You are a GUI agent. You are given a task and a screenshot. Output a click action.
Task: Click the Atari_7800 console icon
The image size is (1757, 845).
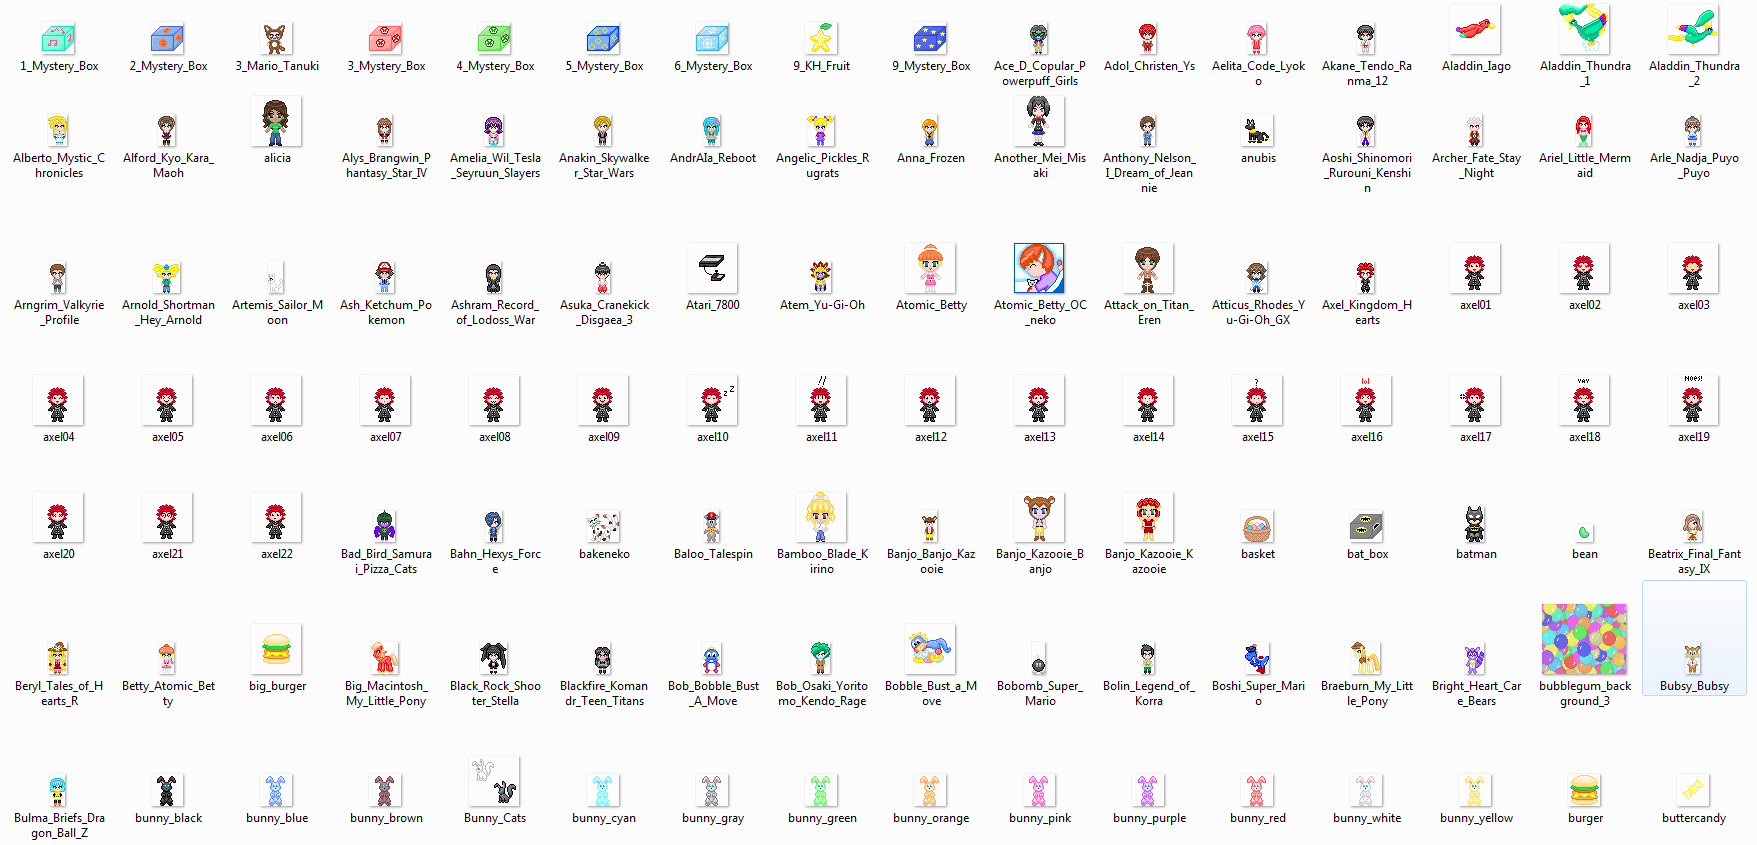coord(712,268)
